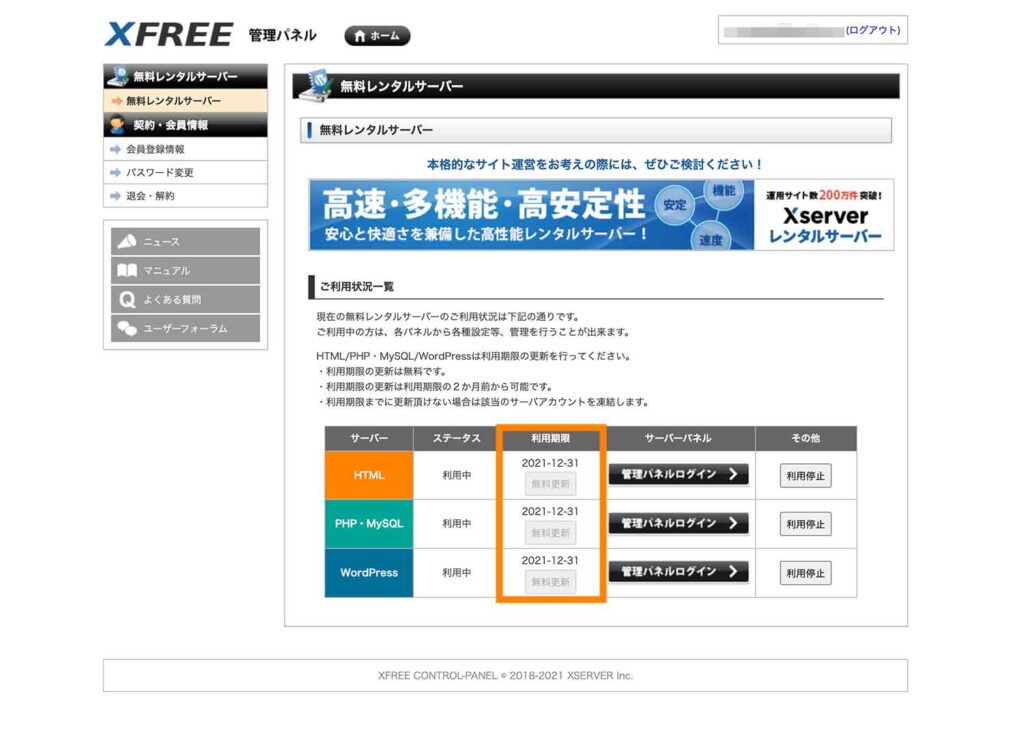This screenshot has width=1024, height=746.
Task: Click the Q icon beside よくある質問
Action: click(127, 299)
